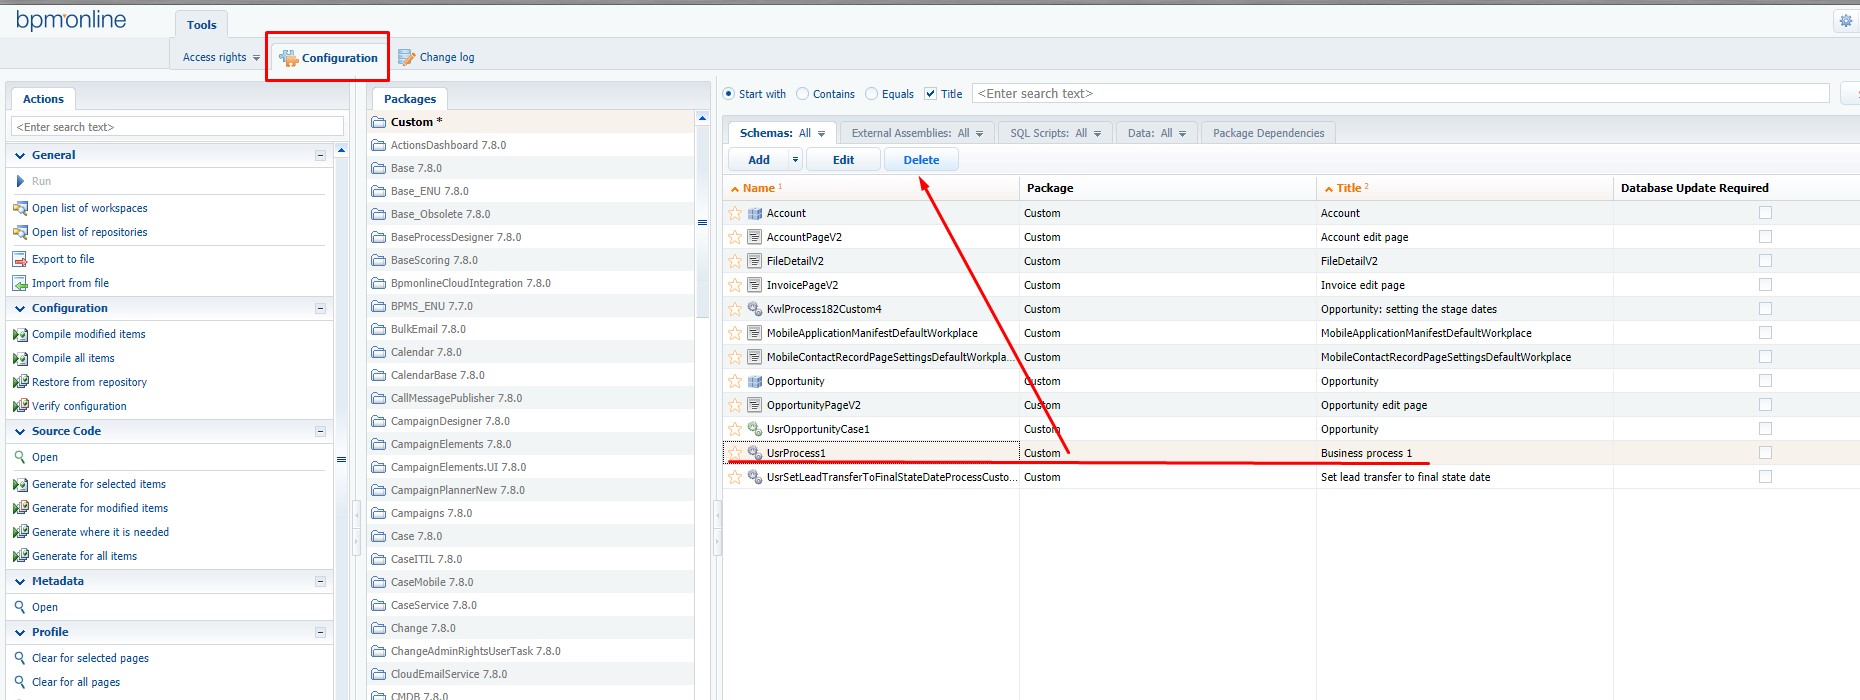Image resolution: width=1860 pixels, height=700 pixels.
Task: Click the Generate for all items icon
Action: (x=20, y=556)
